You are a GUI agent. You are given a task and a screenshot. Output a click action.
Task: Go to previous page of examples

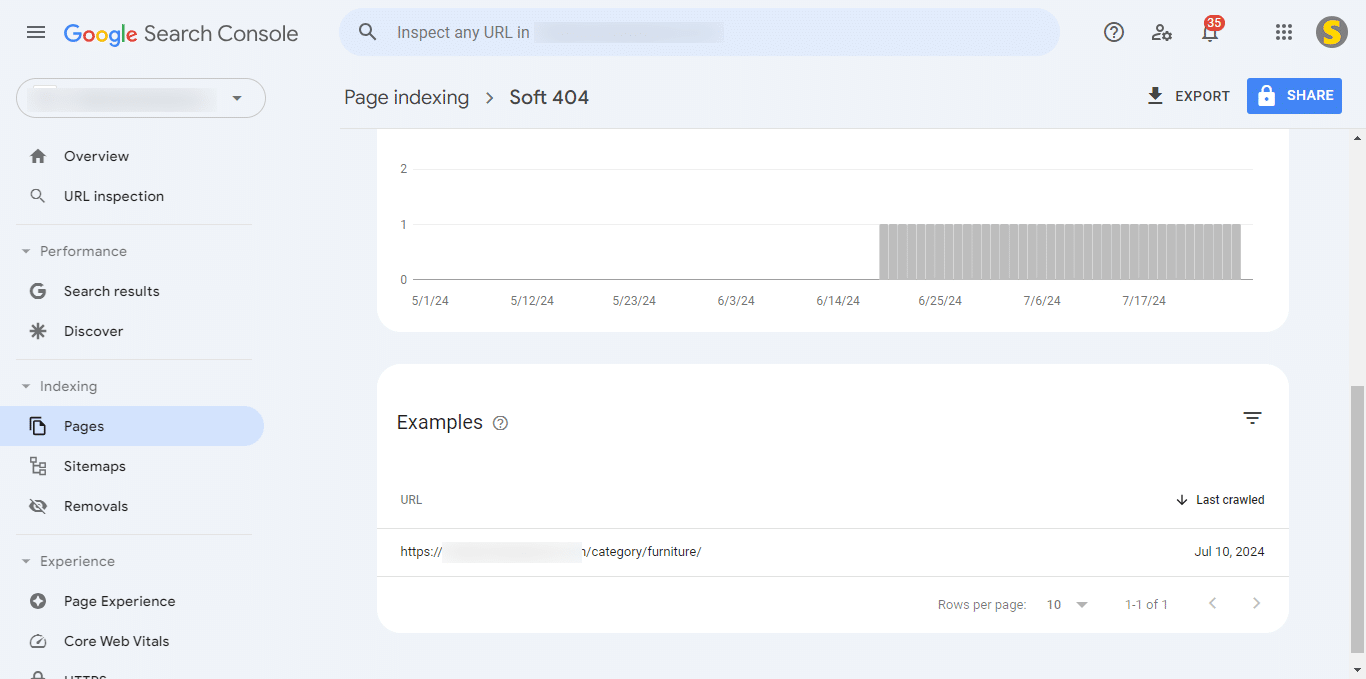1212,603
